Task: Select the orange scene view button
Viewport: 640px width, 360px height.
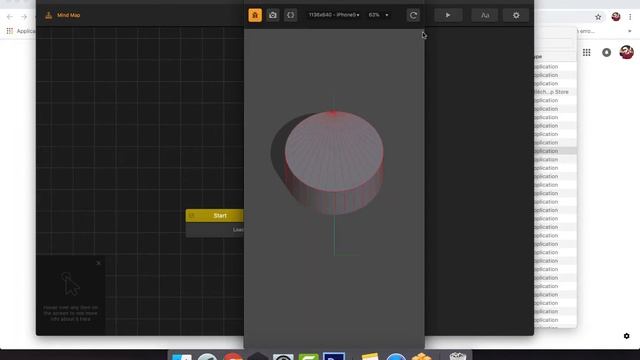Action: click(255, 15)
